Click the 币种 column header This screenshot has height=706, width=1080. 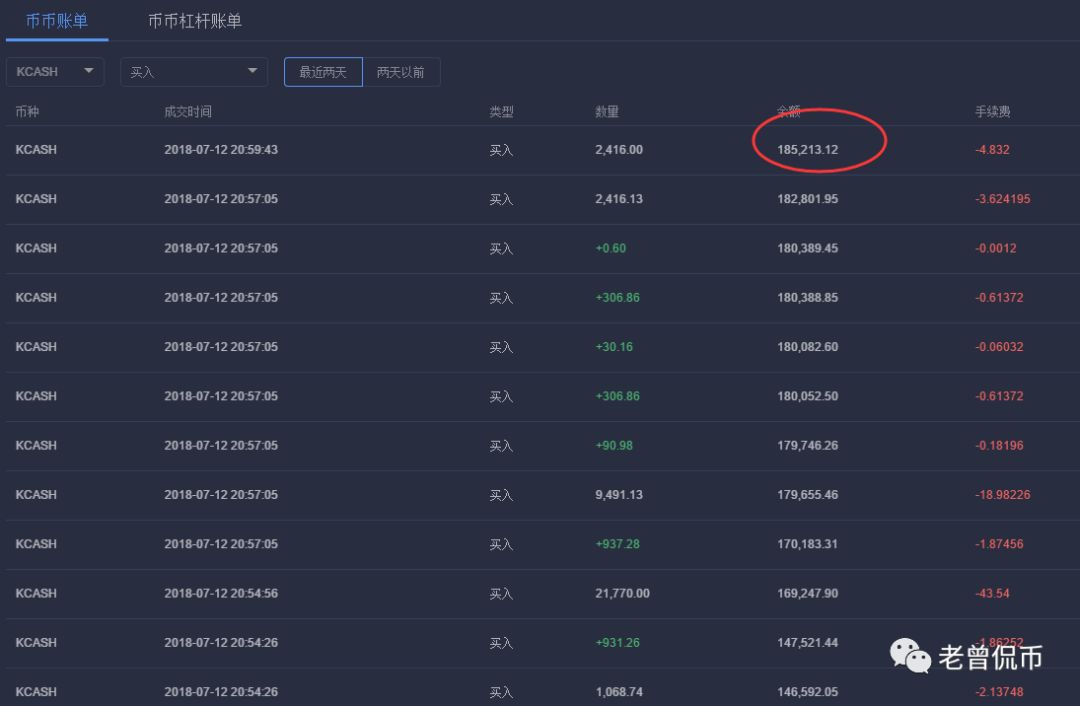pos(29,111)
